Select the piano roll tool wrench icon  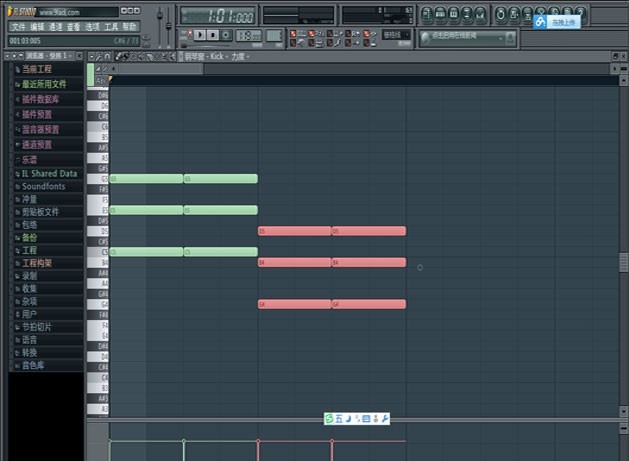99,57
